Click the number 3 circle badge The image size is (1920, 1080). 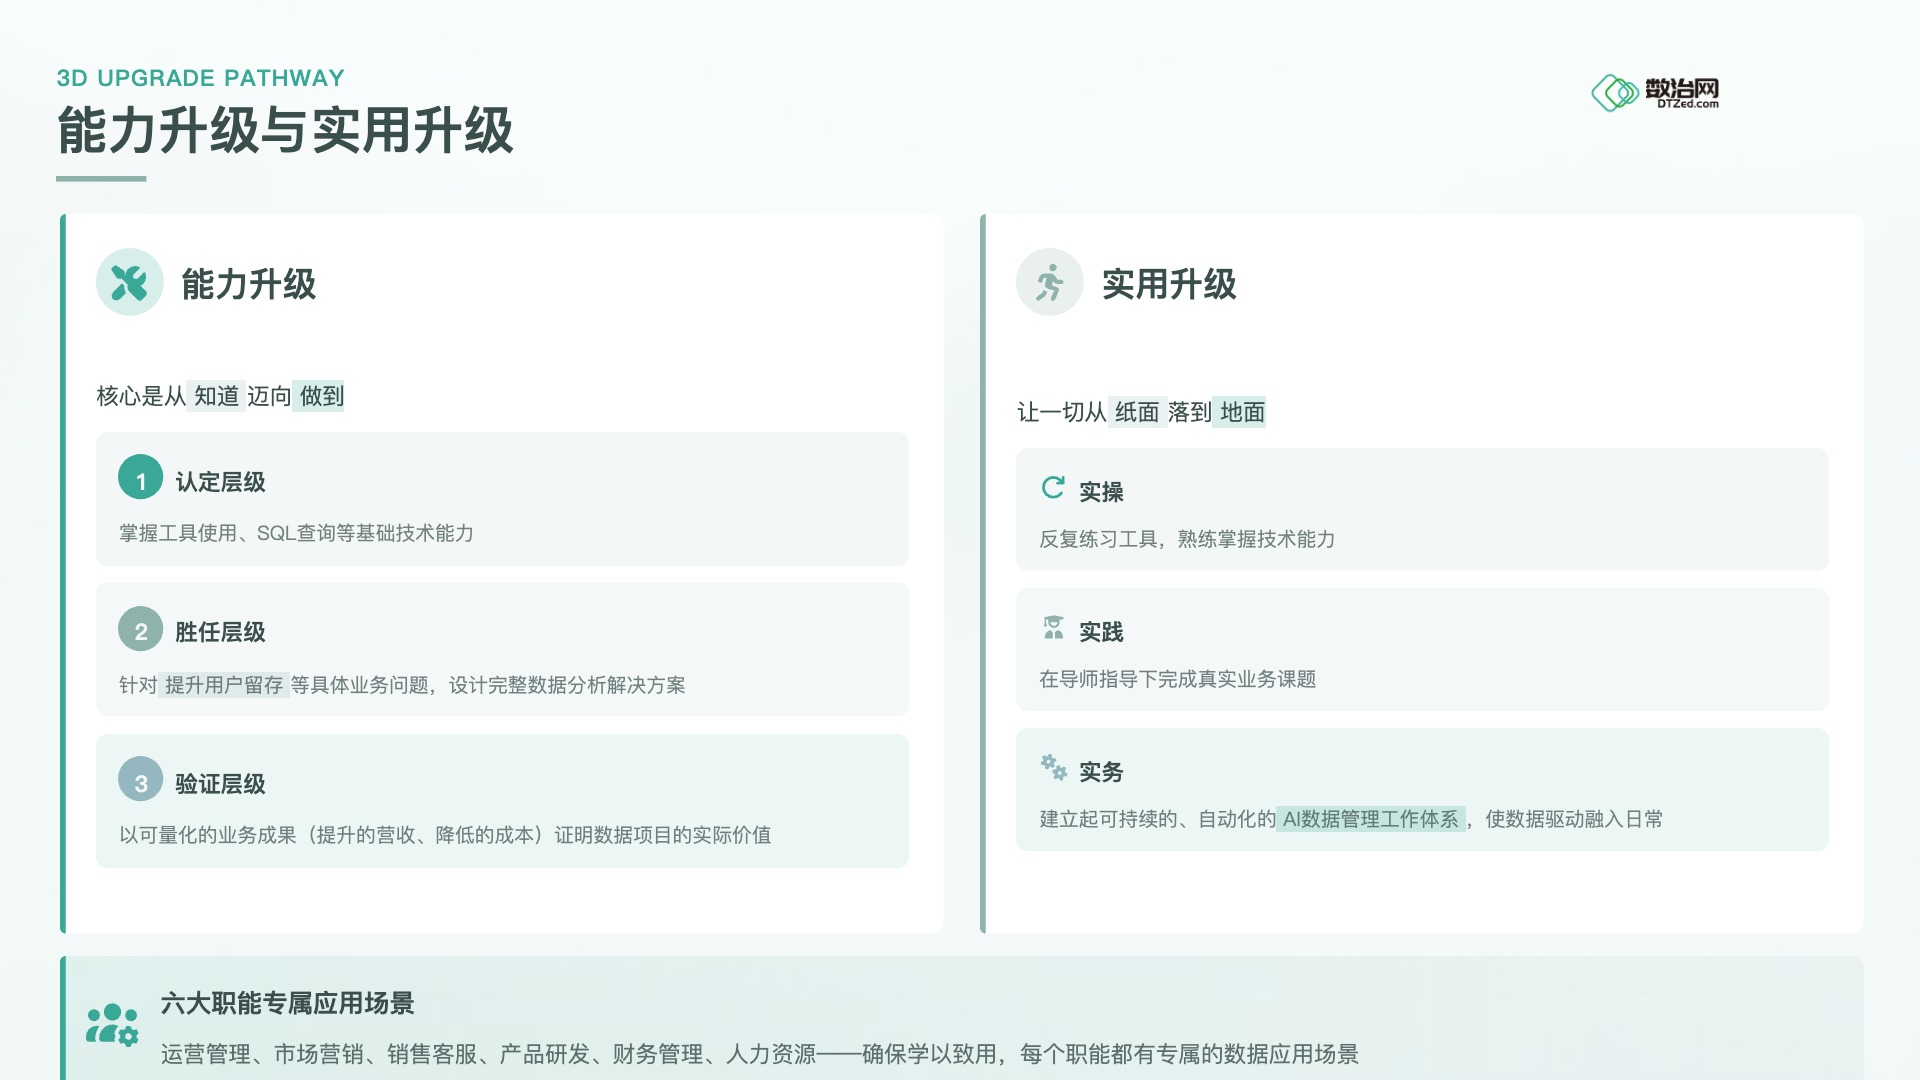(x=140, y=782)
